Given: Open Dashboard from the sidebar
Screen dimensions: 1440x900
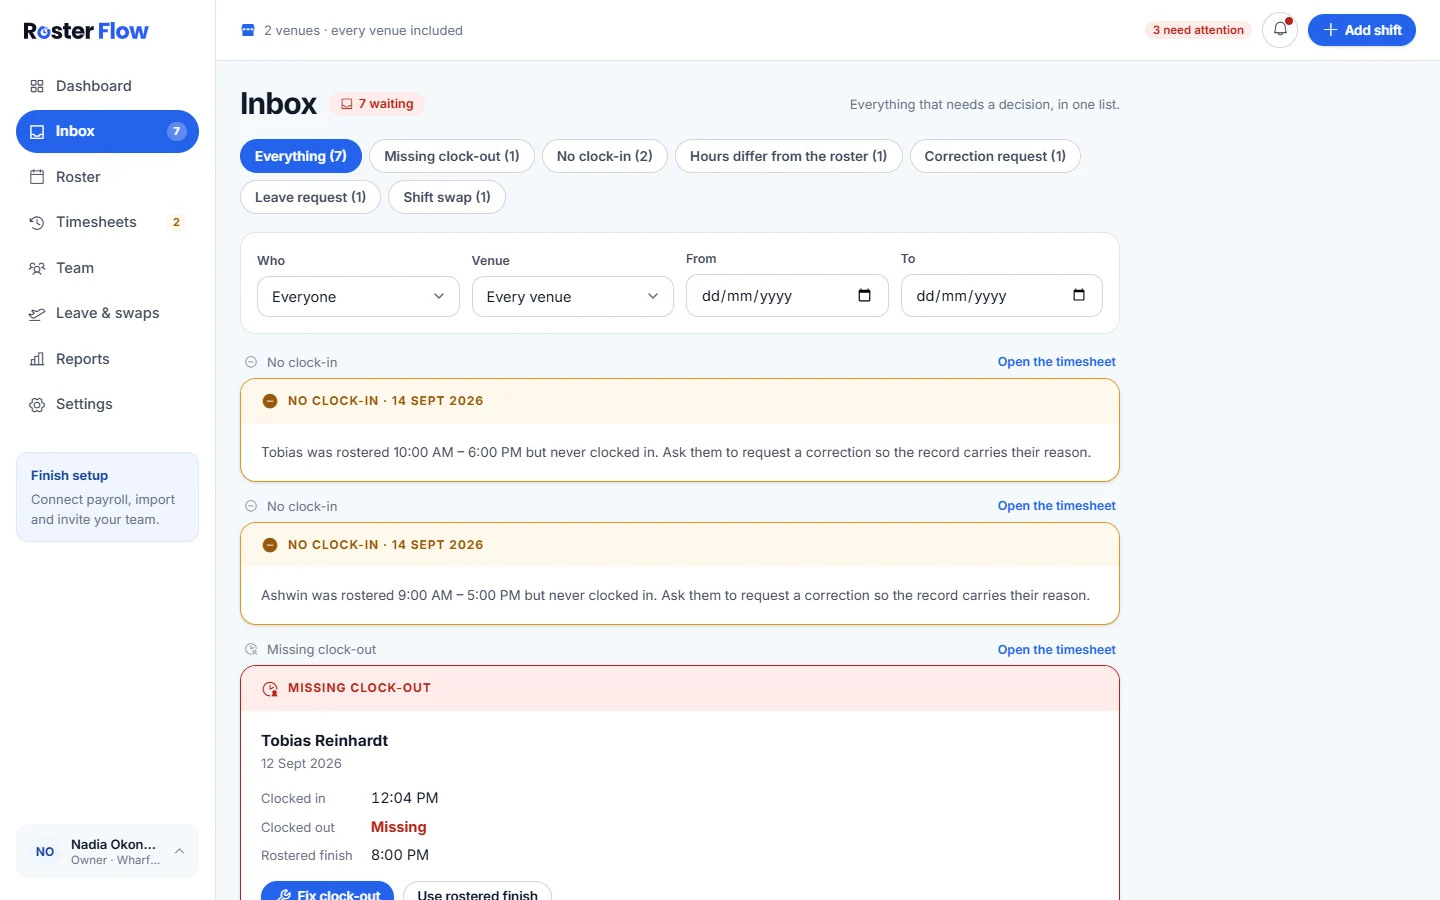Looking at the screenshot, I should [107, 86].
